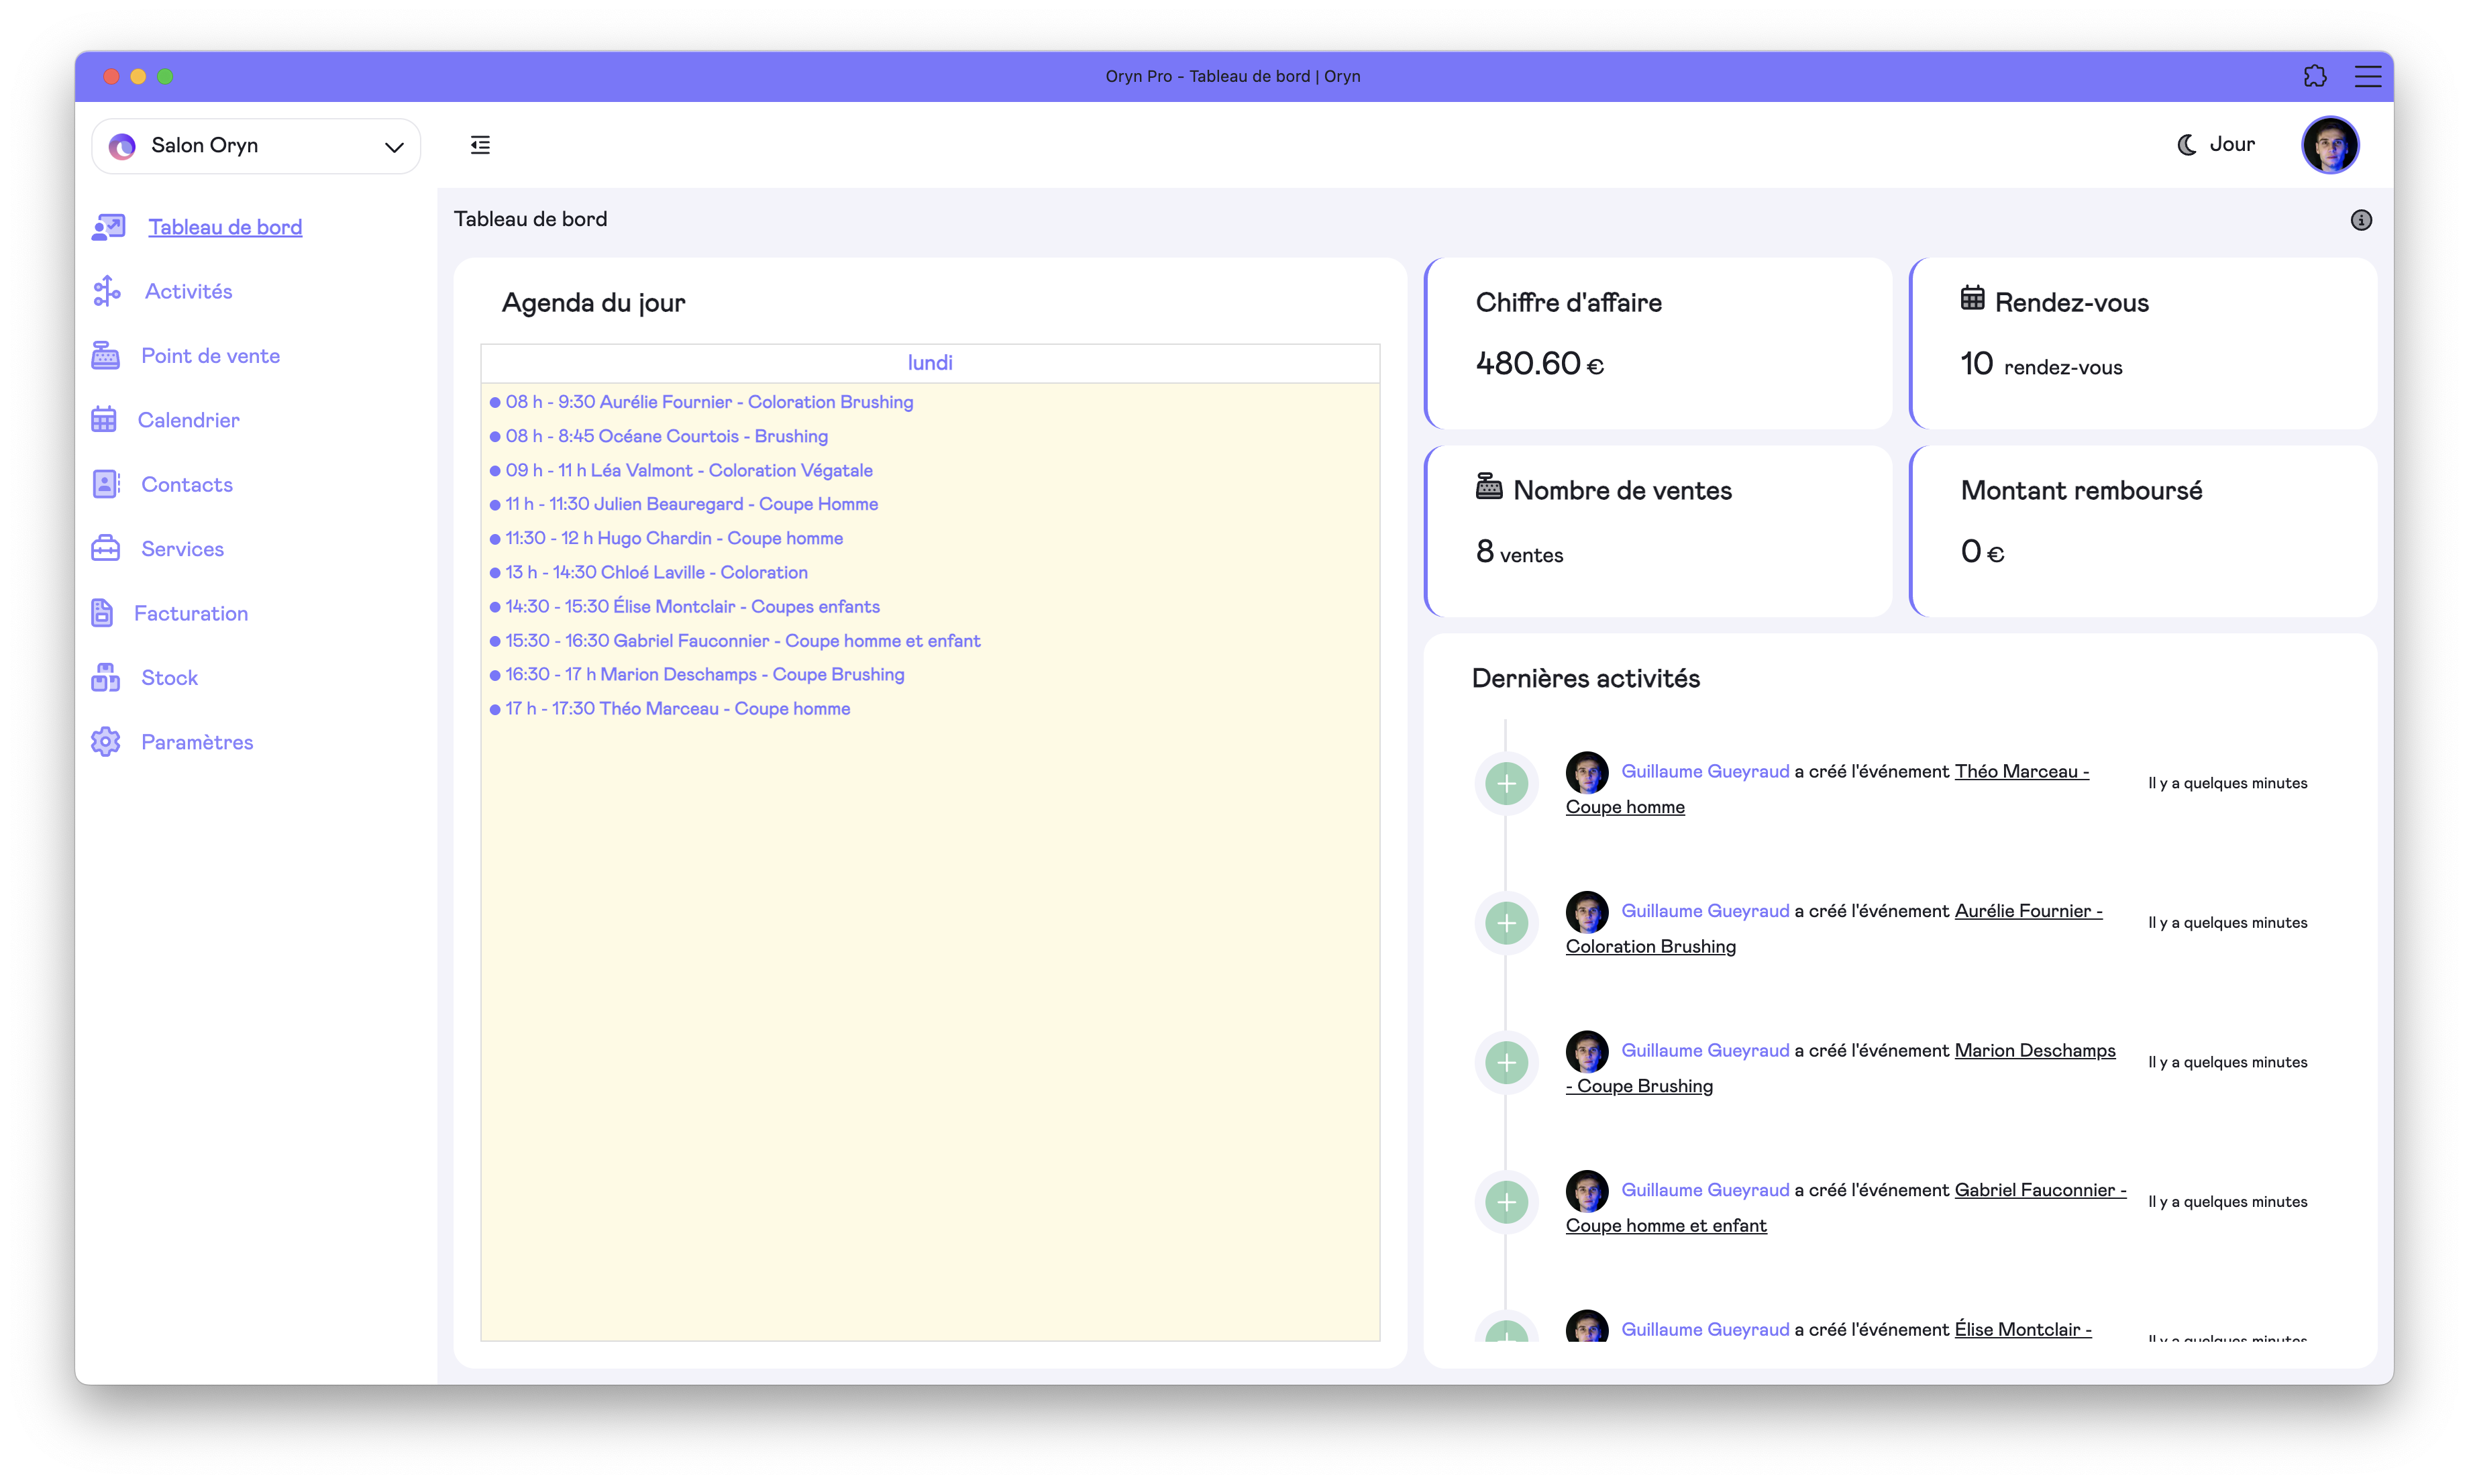Click Guillaume Gueyraud name in first activity
The height and width of the screenshot is (1484, 2469).
(x=1704, y=772)
